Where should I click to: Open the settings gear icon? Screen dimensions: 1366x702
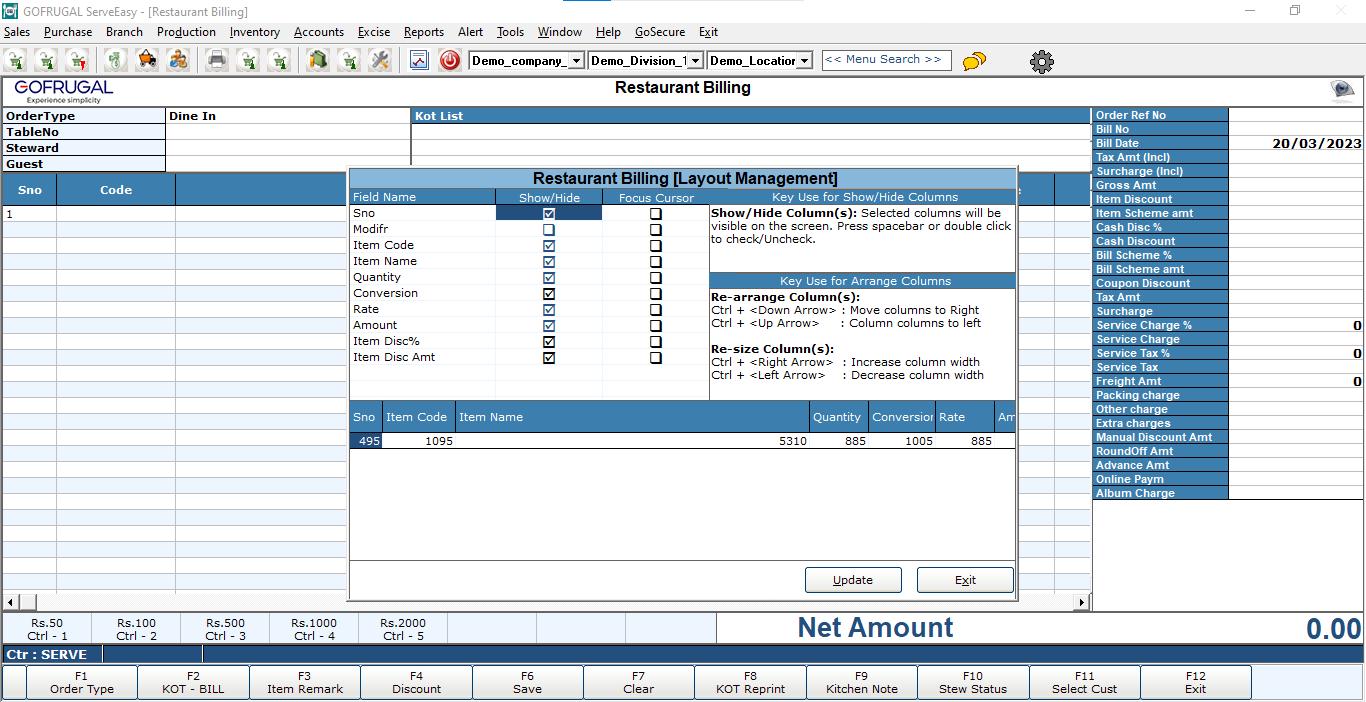click(x=1042, y=62)
